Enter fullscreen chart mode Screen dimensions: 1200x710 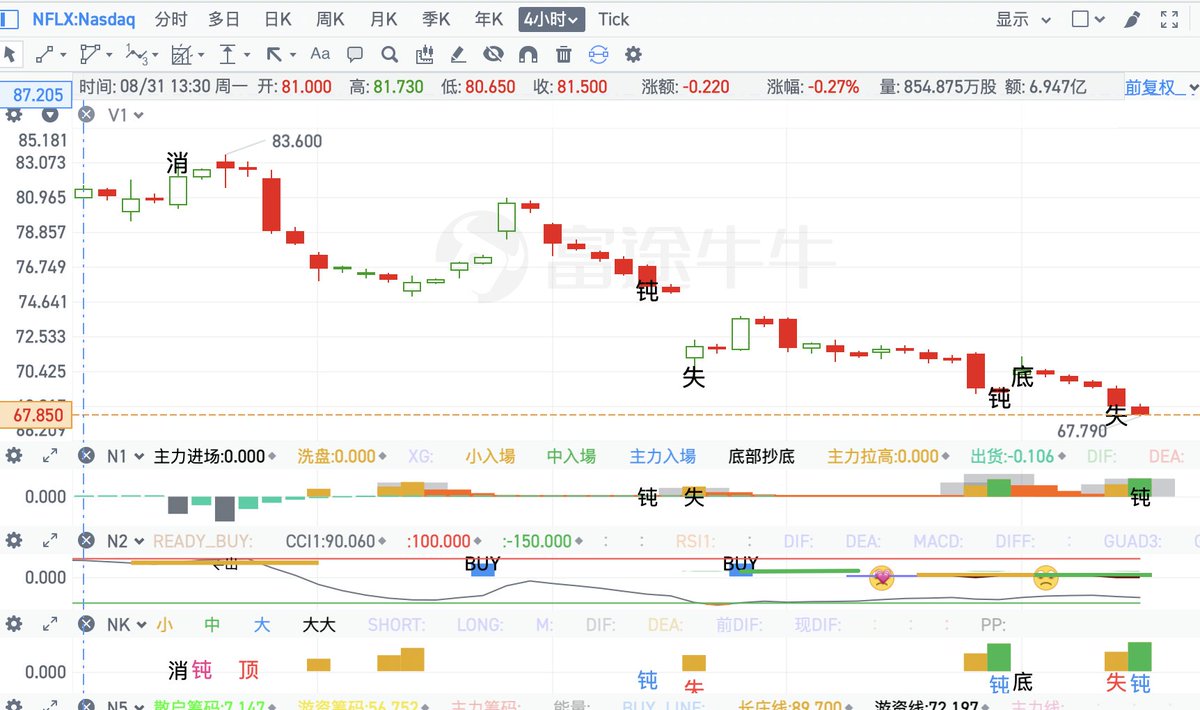1168,19
